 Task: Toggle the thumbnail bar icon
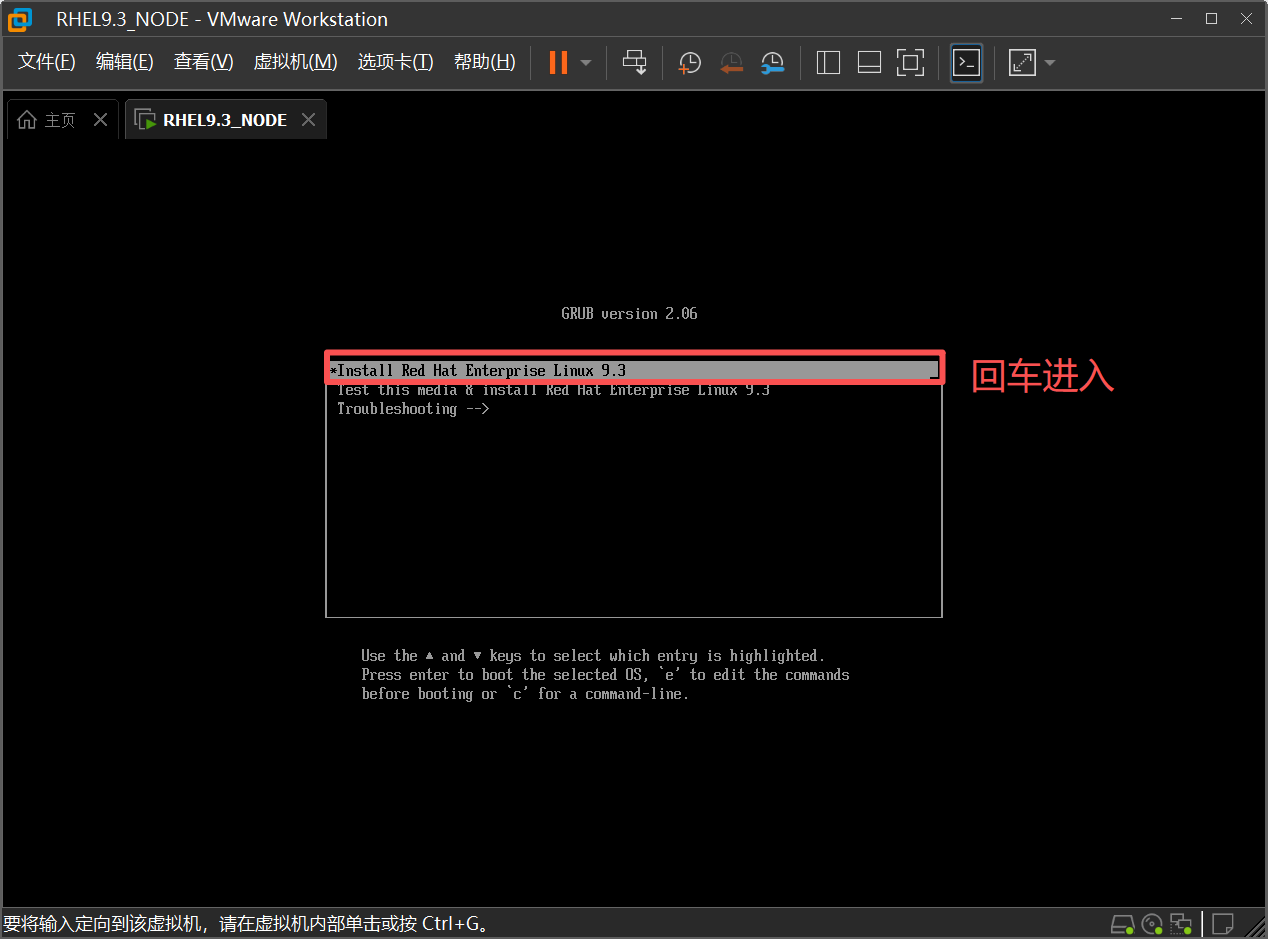coord(869,63)
